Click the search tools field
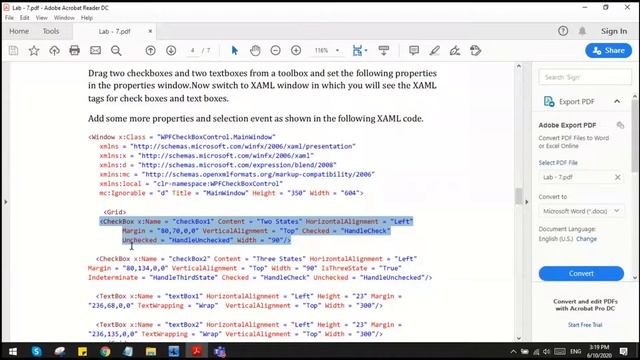 pos(585,77)
